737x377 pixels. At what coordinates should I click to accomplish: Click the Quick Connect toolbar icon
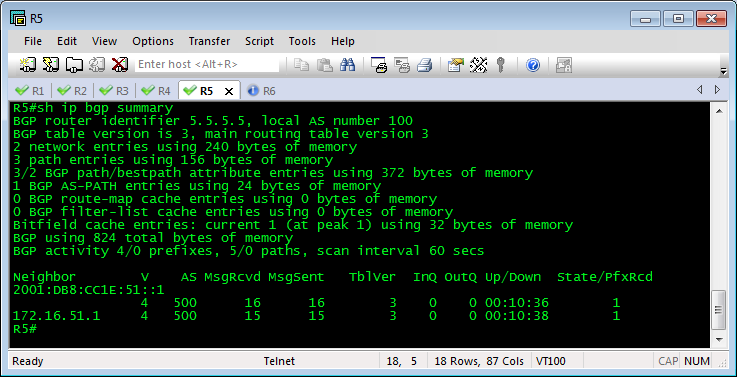51,64
